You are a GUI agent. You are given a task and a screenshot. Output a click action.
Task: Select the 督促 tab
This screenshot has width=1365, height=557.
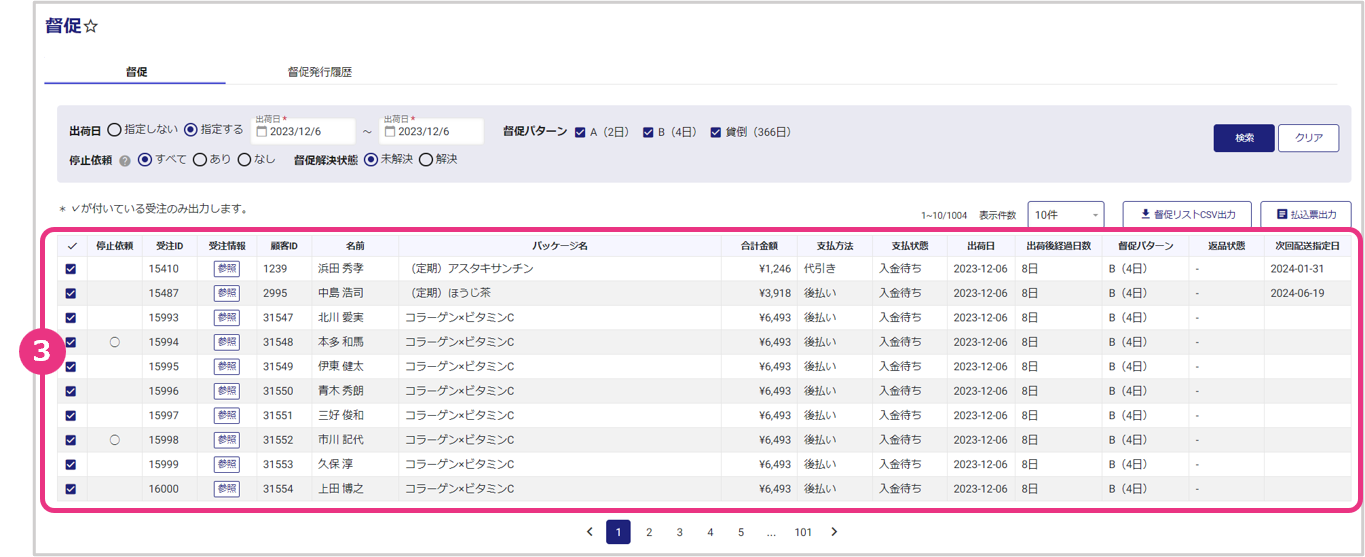pos(136,72)
